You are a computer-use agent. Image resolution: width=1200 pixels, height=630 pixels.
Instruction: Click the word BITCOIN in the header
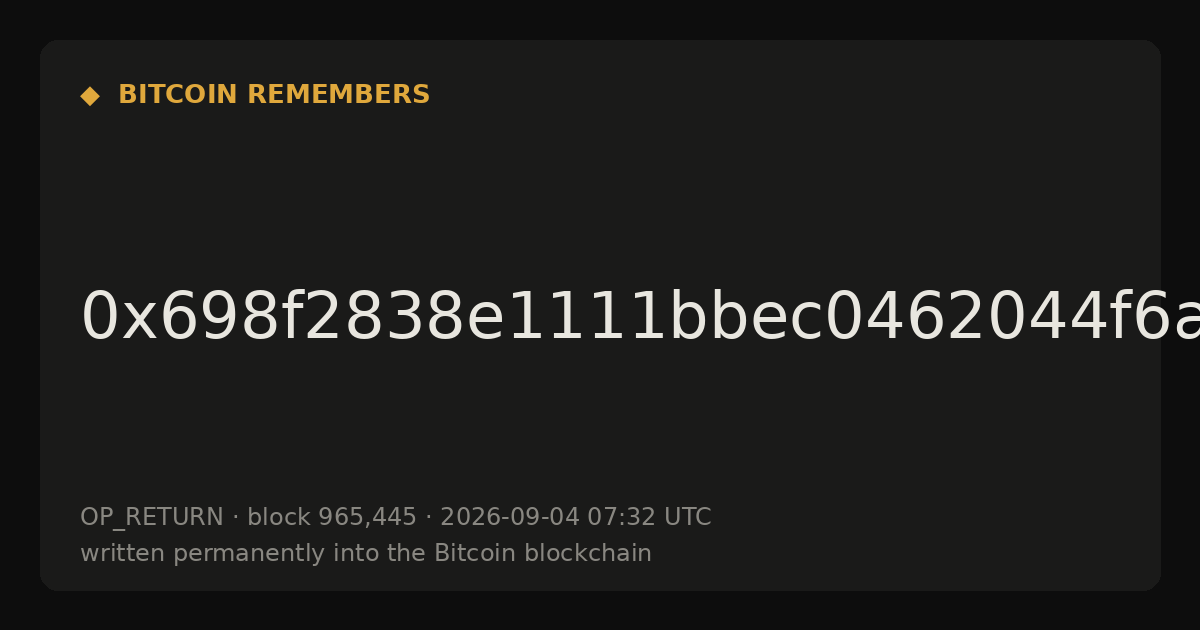click(178, 95)
